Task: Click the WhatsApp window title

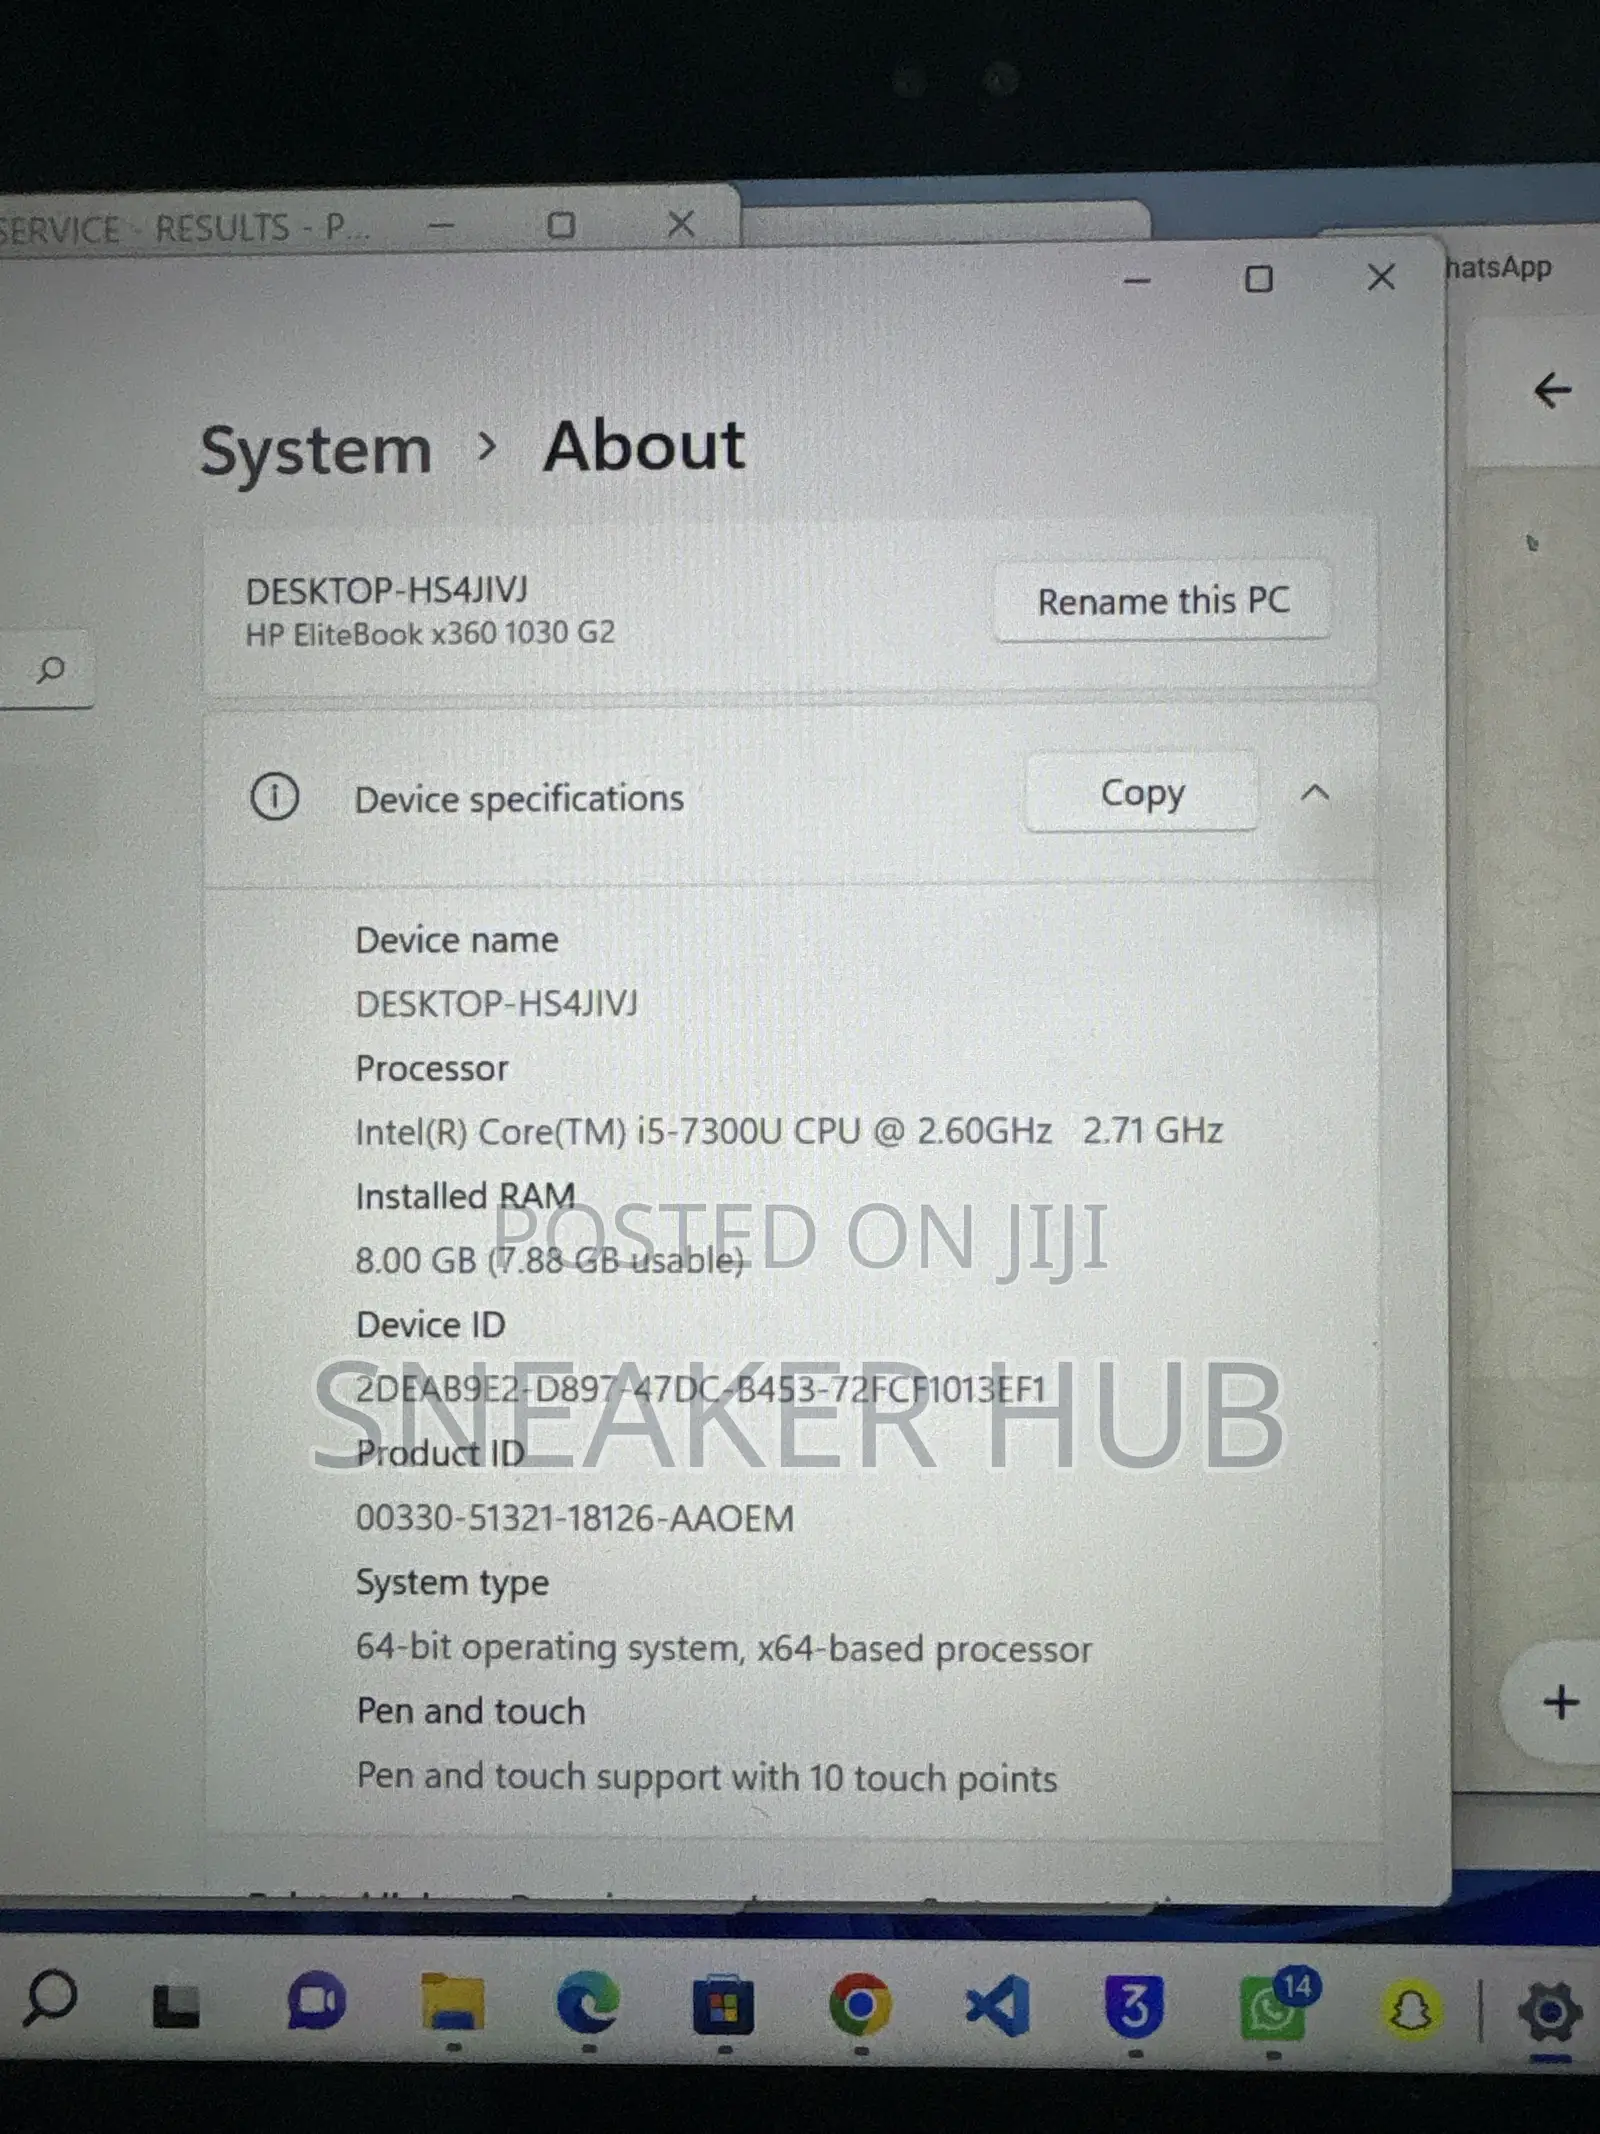Action: pos(1498,267)
